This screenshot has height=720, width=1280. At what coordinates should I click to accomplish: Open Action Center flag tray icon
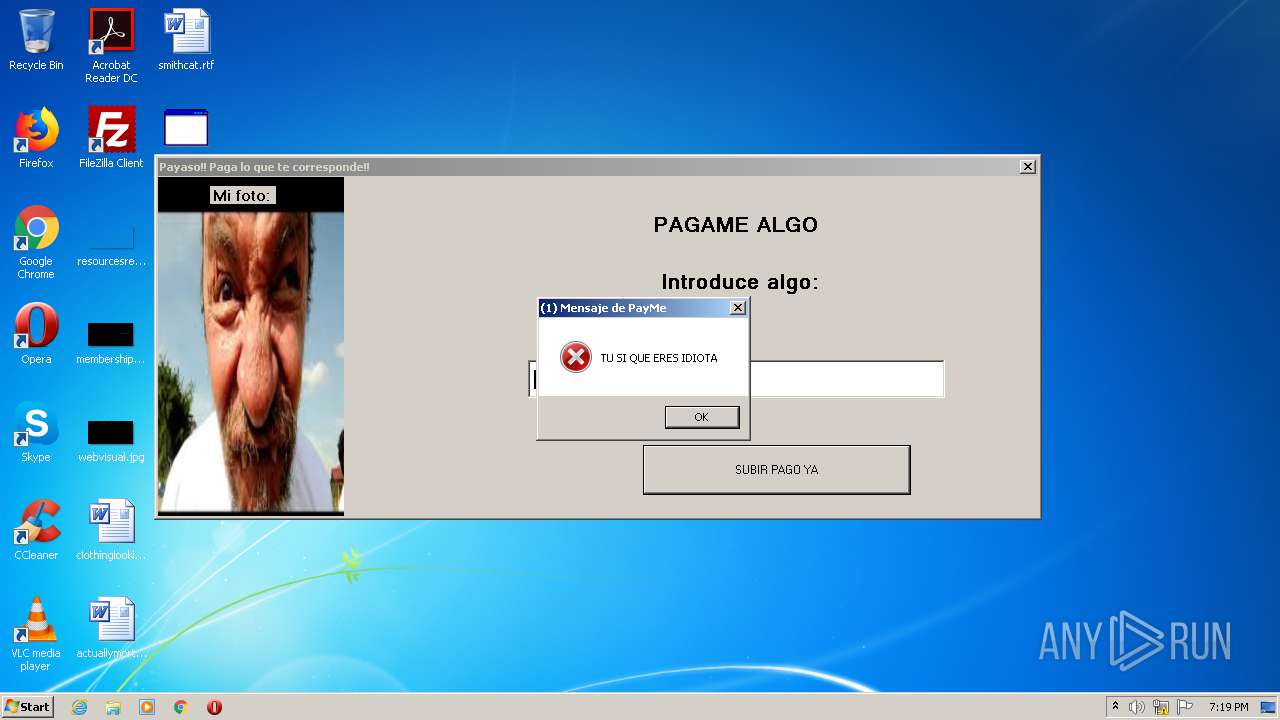pos(1185,707)
